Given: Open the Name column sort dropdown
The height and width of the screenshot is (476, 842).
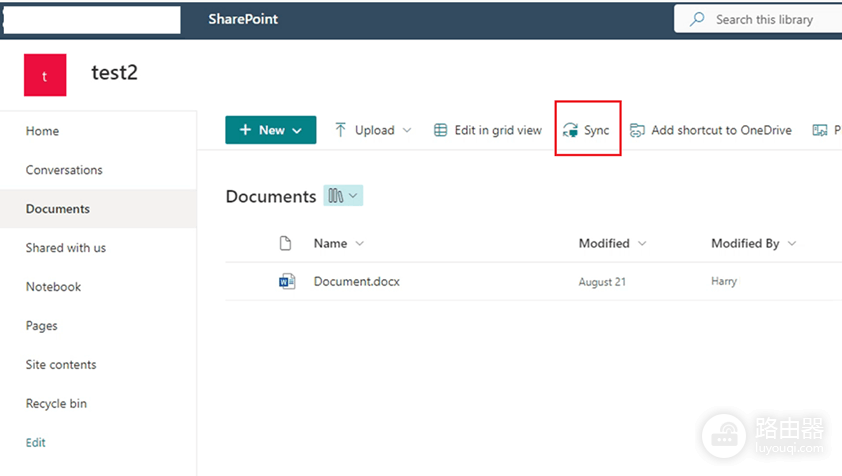Looking at the screenshot, I should pos(360,243).
